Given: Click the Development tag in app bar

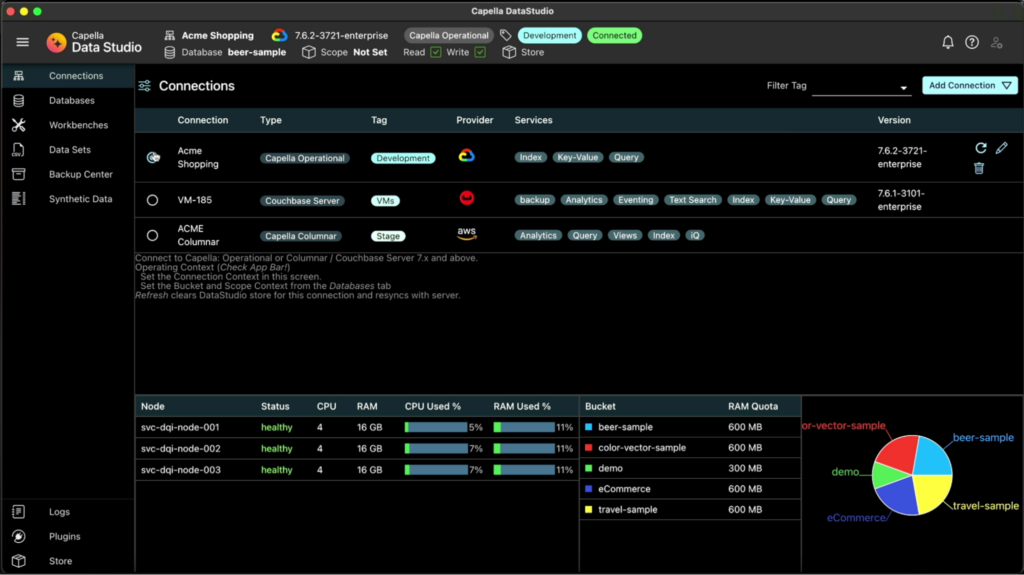Looking at the screenshot, I should pos(549,35).
